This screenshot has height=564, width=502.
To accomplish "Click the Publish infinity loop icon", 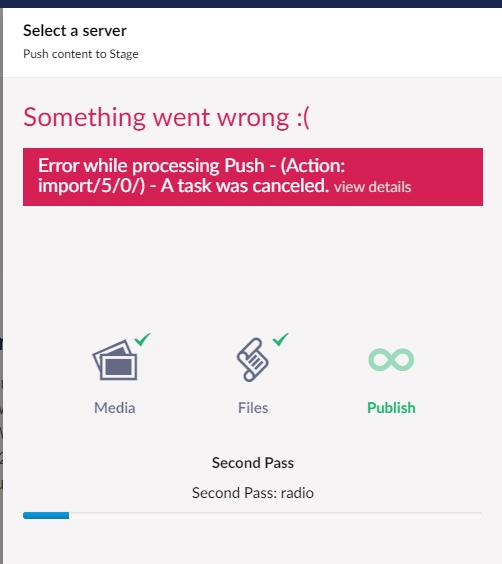I will tap(391, 359).
